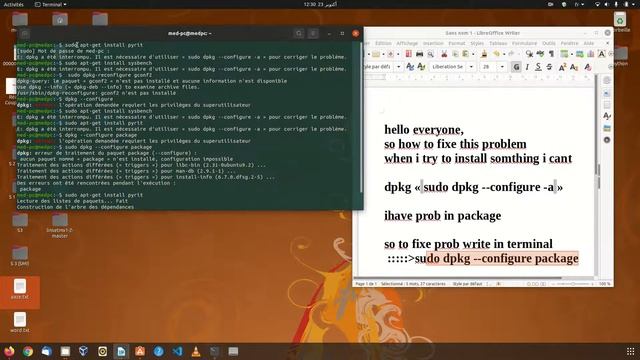Screen dimensions: 640x360
Task: Open the Gallery icon in Writer sidebar
Action: pos(607,128)
